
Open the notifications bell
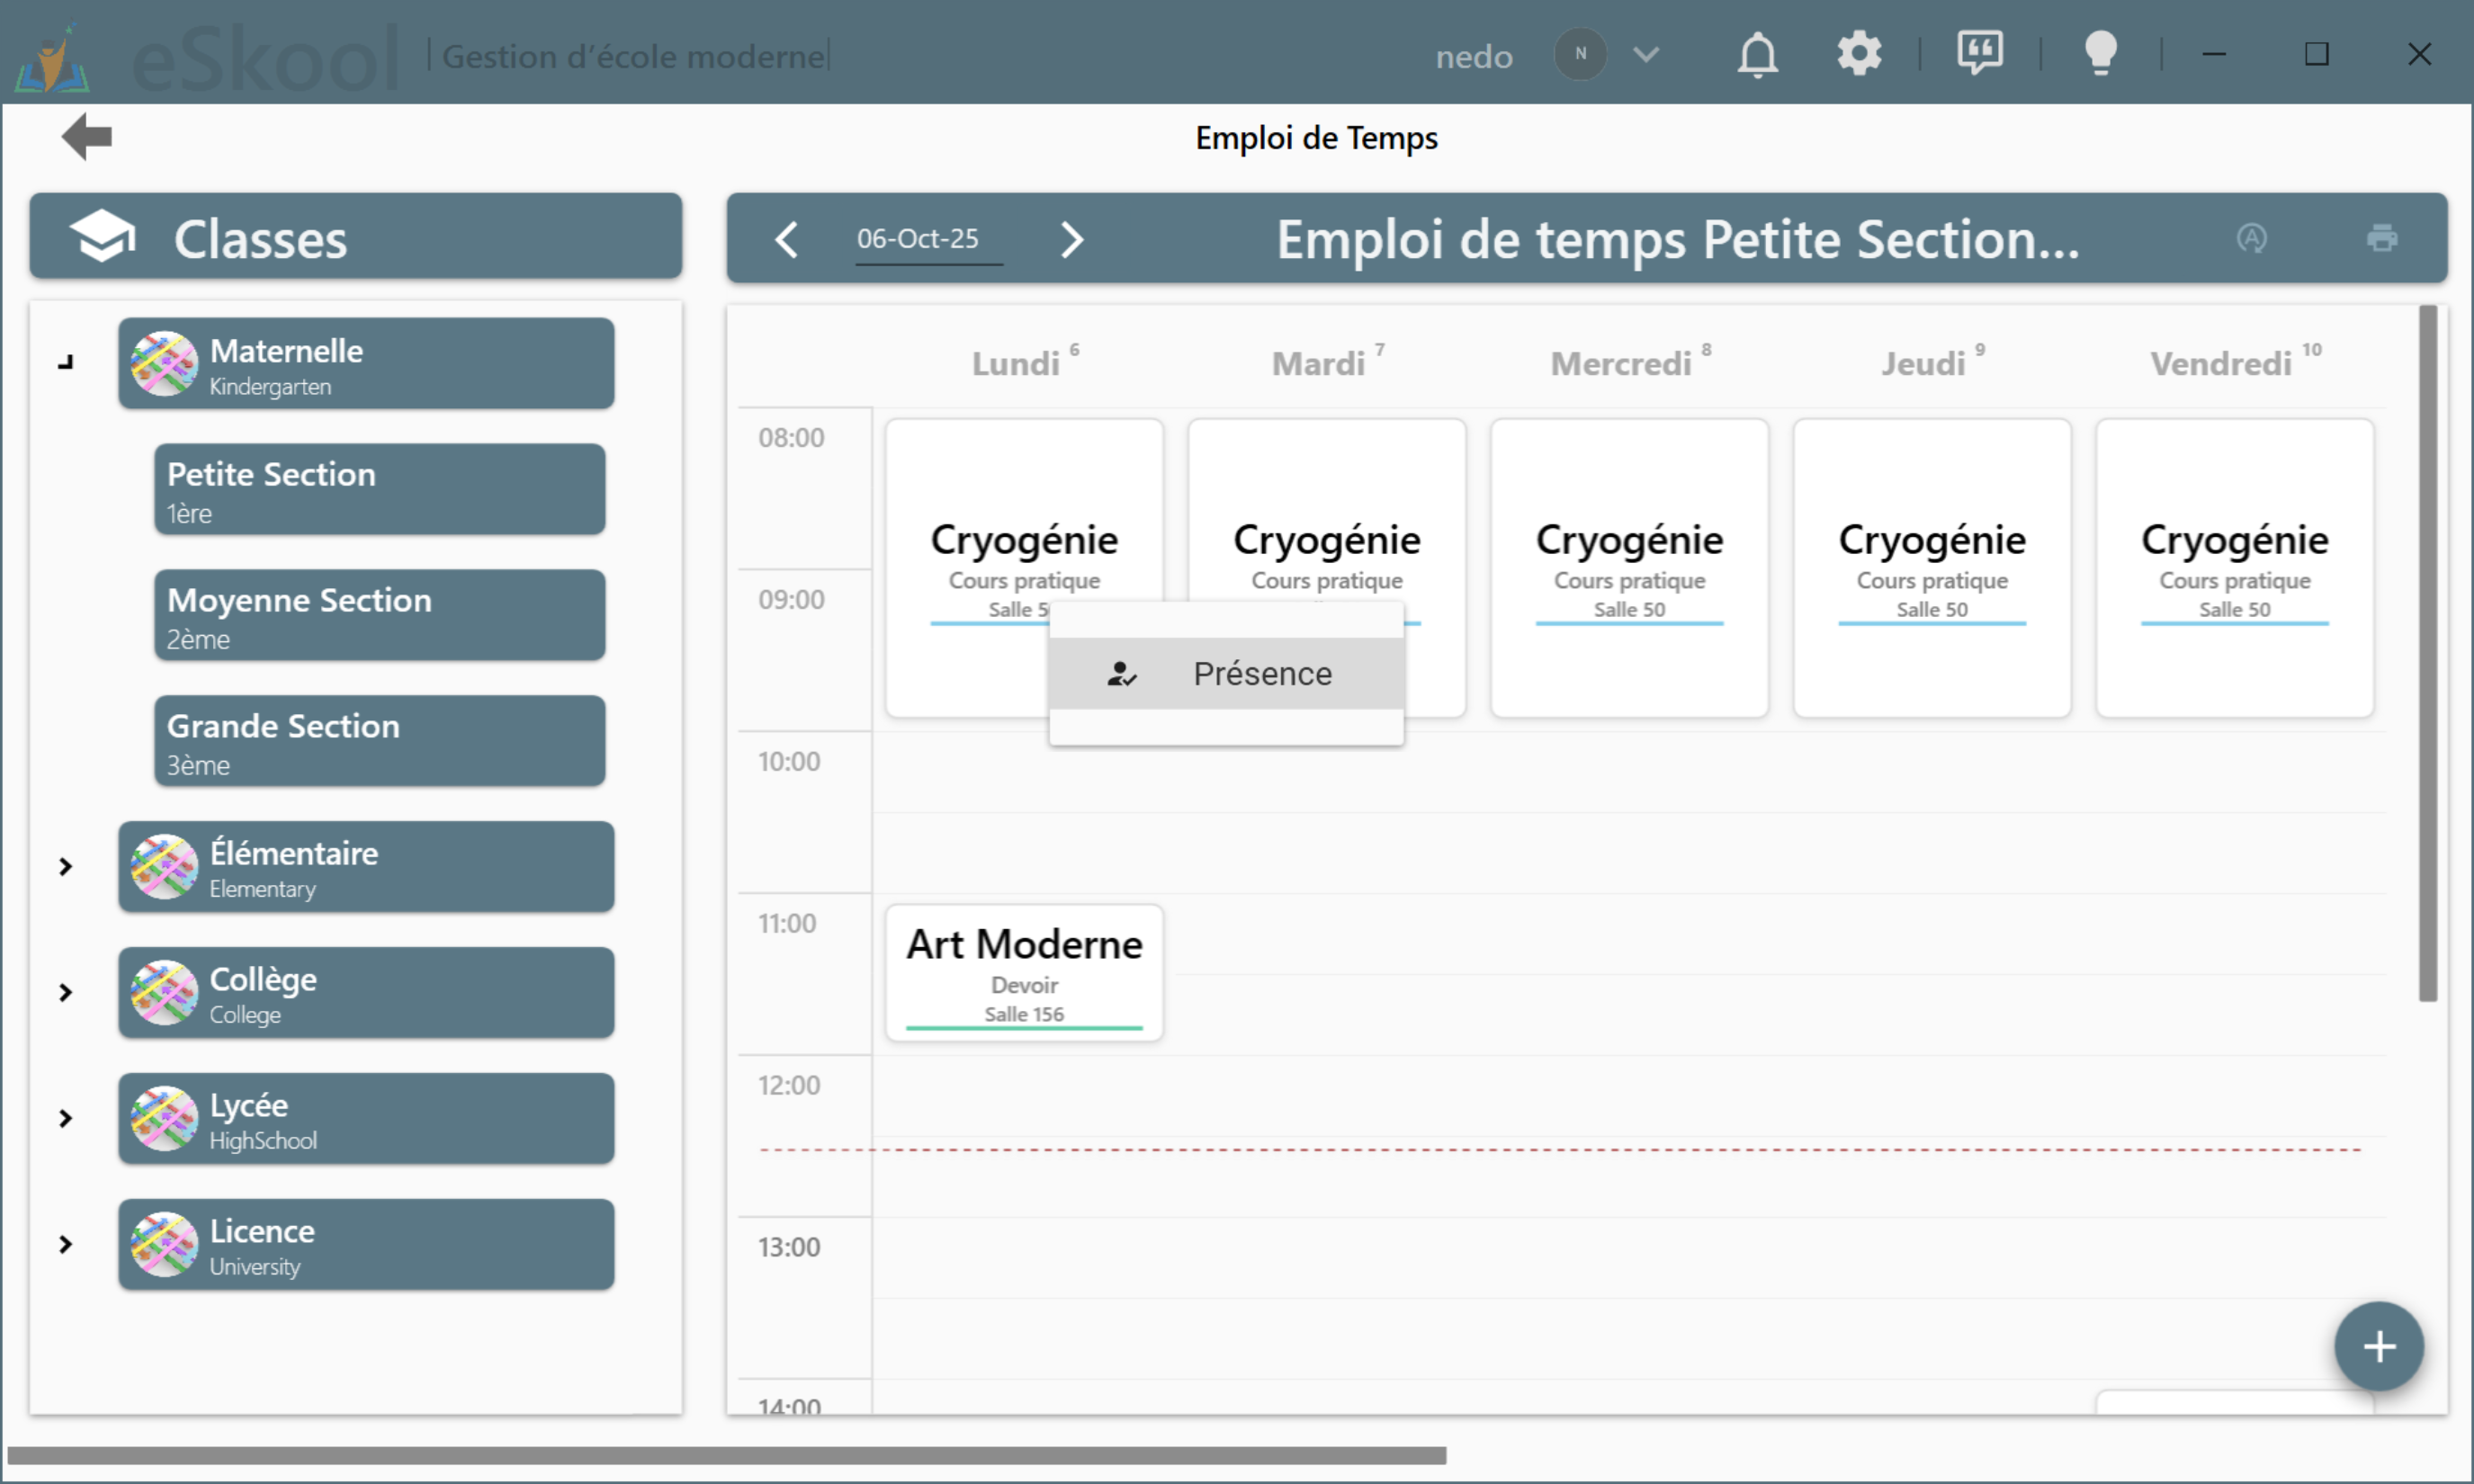1757,54
